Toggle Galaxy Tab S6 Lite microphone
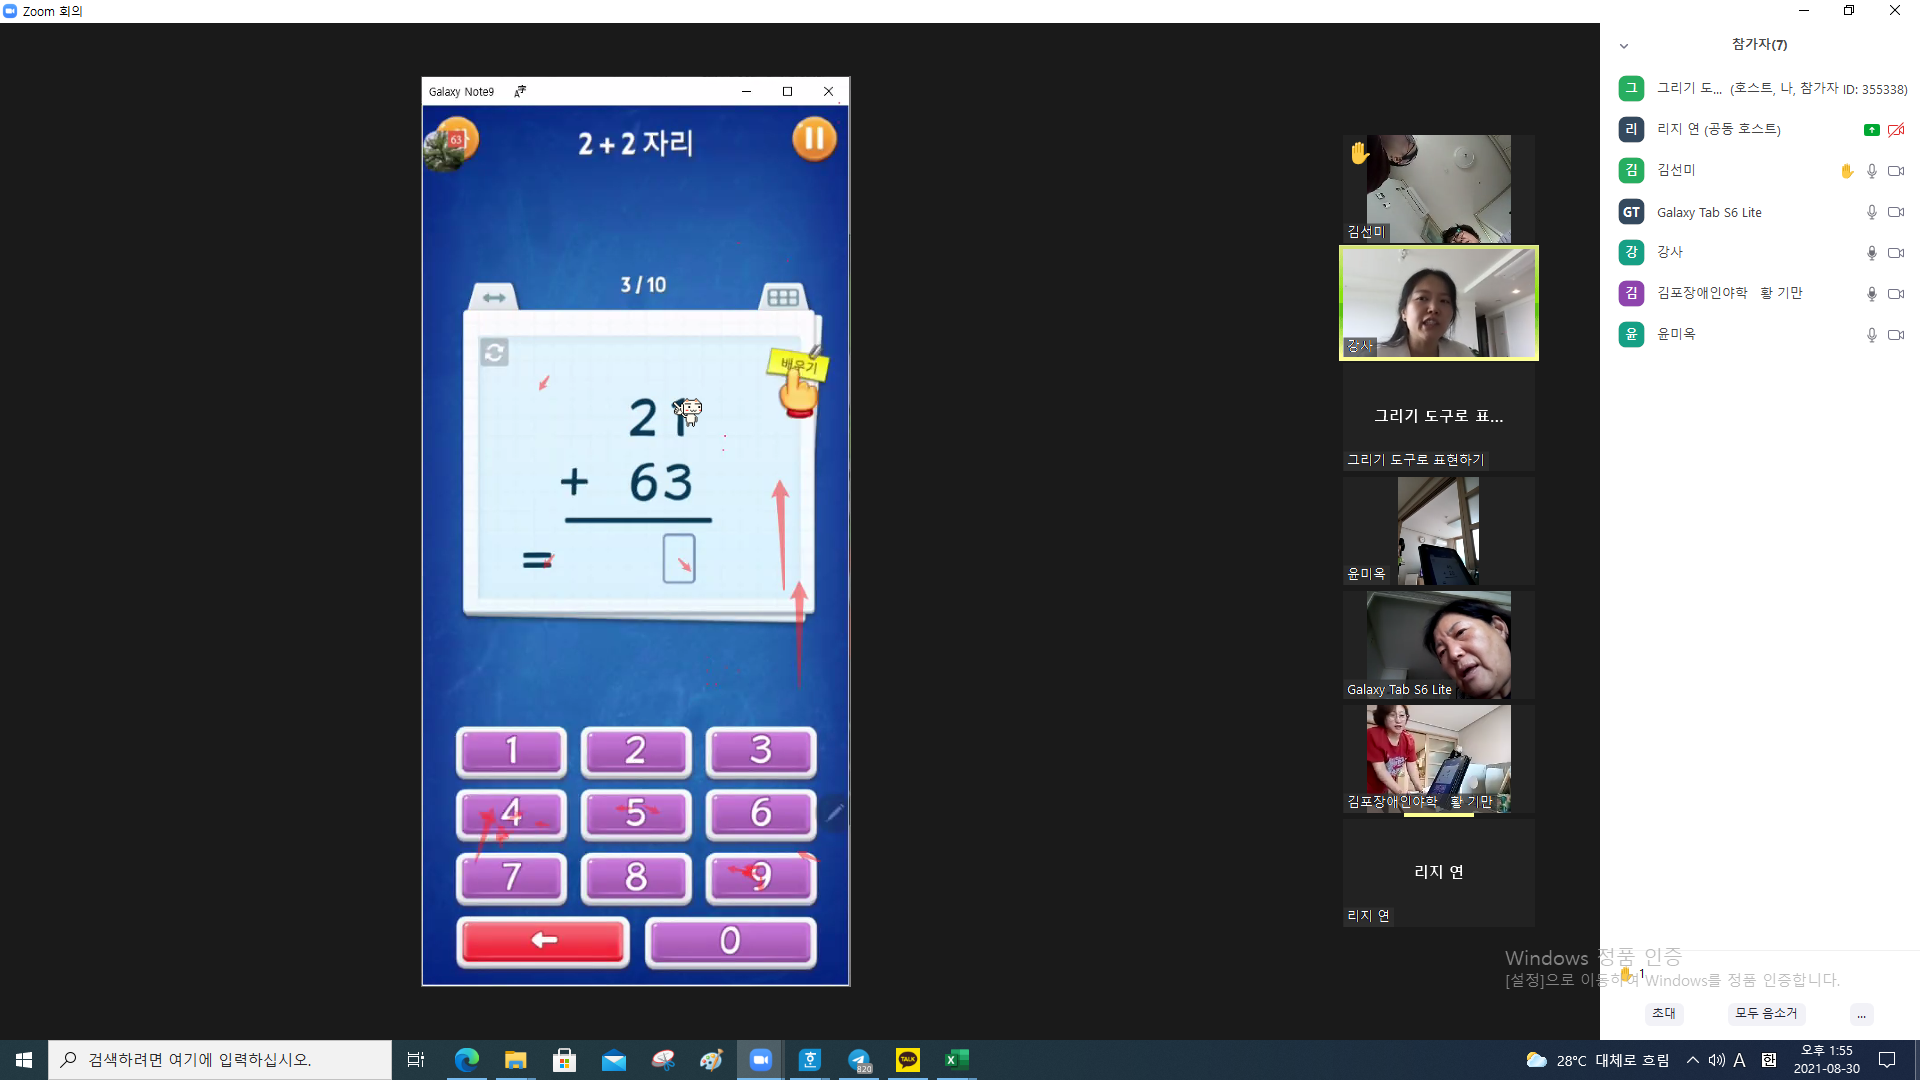The width and height of the screenshot is (1920, 1080). coord(1871,212)
